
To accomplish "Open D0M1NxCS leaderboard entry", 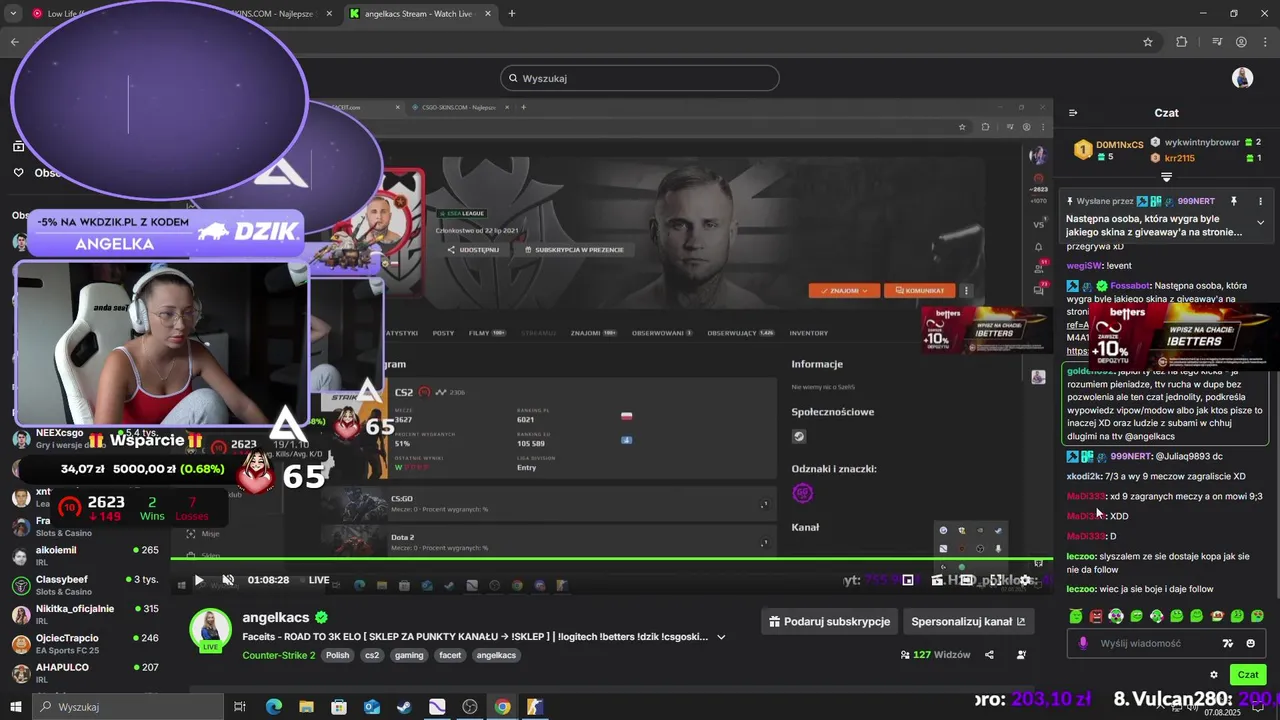I will pyautogui.click(x=1108, y=150).
